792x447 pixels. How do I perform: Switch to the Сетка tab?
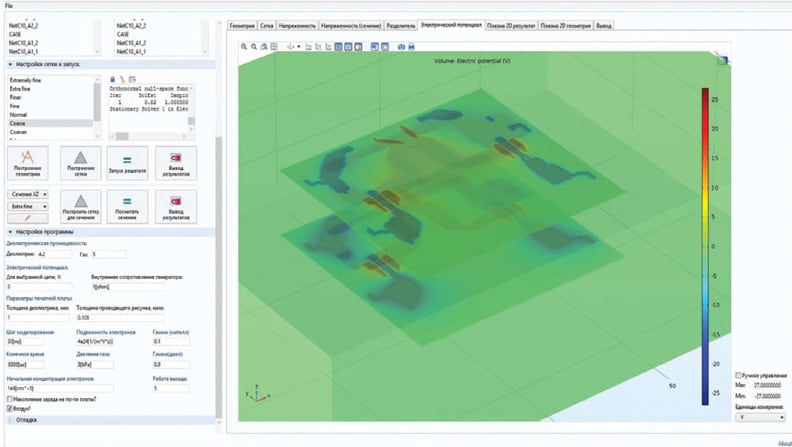pyautogui.click(x=267, y=26)
